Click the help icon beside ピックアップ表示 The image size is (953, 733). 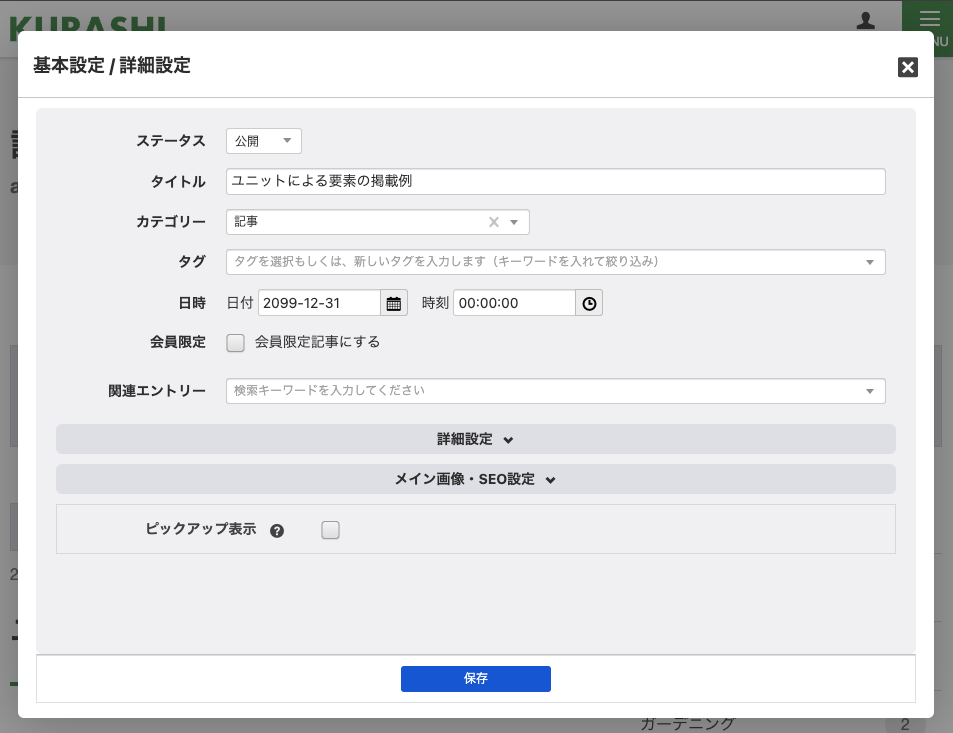[x=277, y=531]
